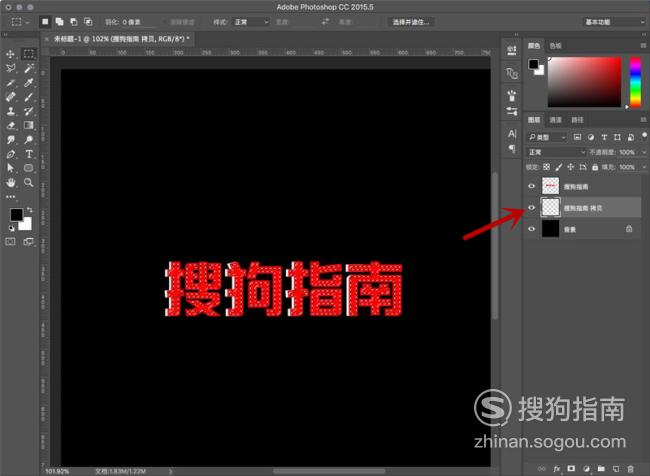The image size is (650, 476).
Task: Select the Pen tool
Action: coord(10,154)
